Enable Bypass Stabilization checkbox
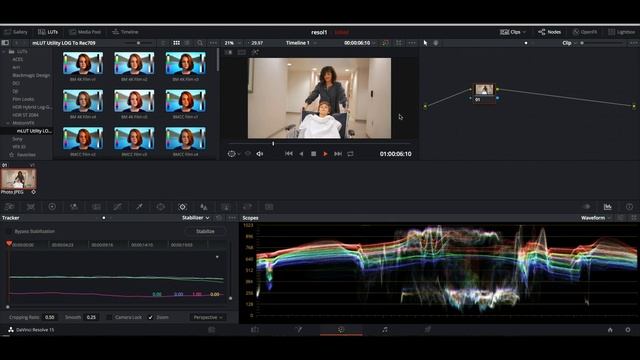Image resolution: width=640 pixels, height=360 pixels. [9, 231]
